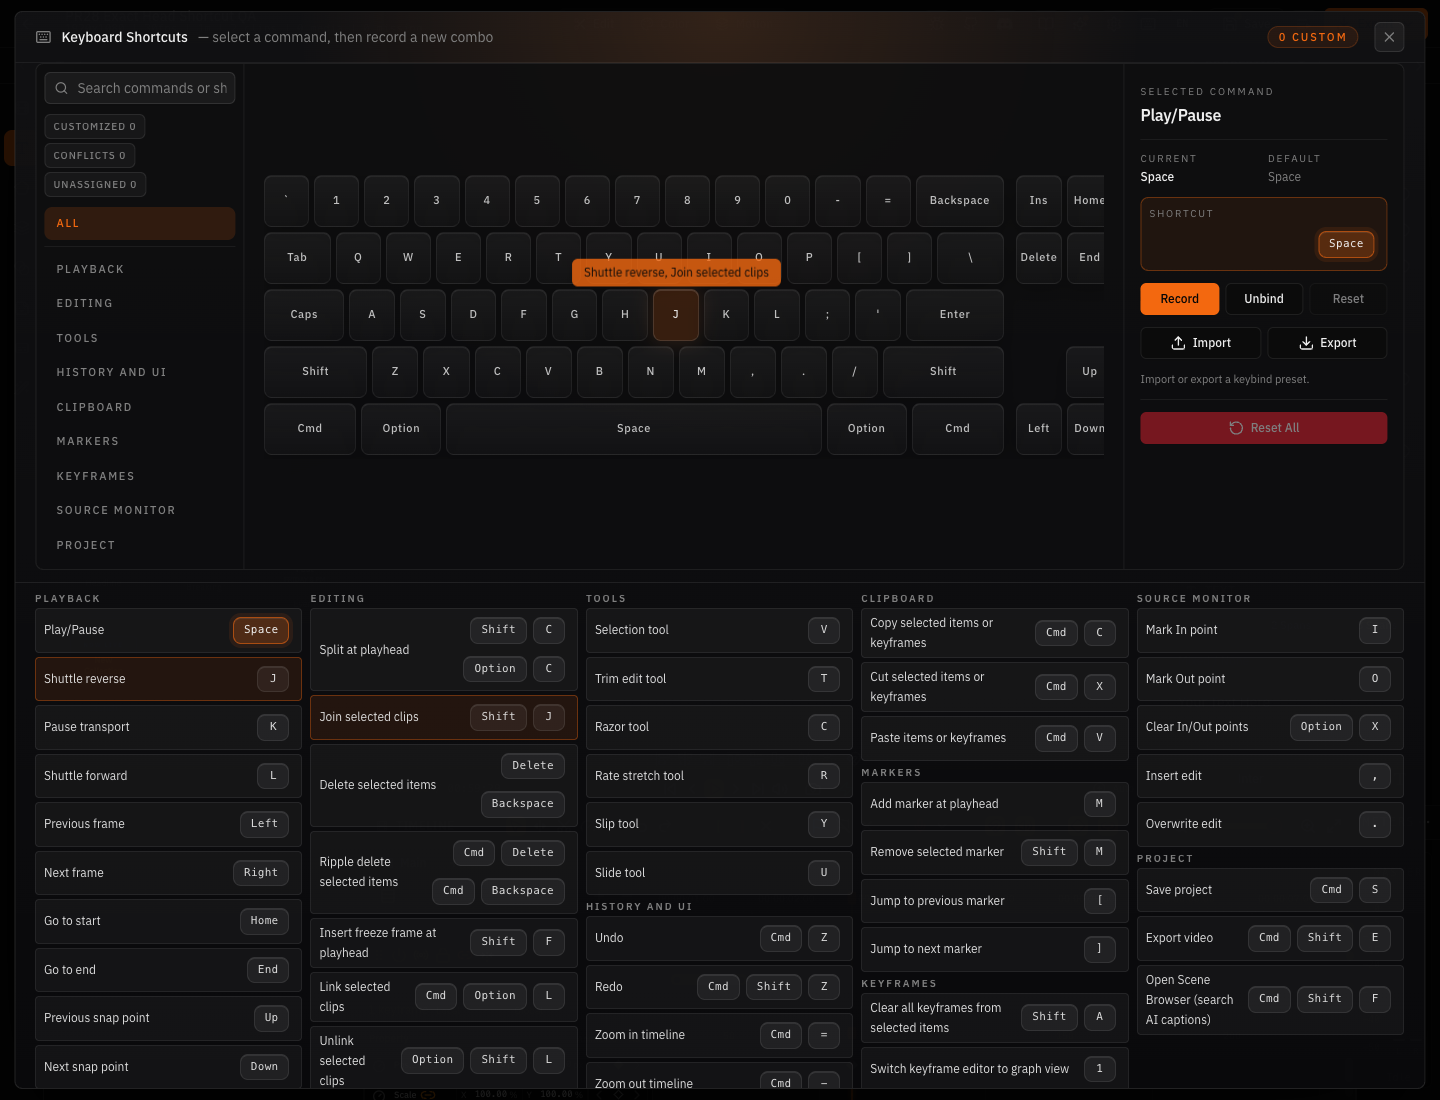Viewport: 1440px width, 1100px height.
Task: Click the Tab key on the virtual keyboard
Action: [x=297, y=258]
